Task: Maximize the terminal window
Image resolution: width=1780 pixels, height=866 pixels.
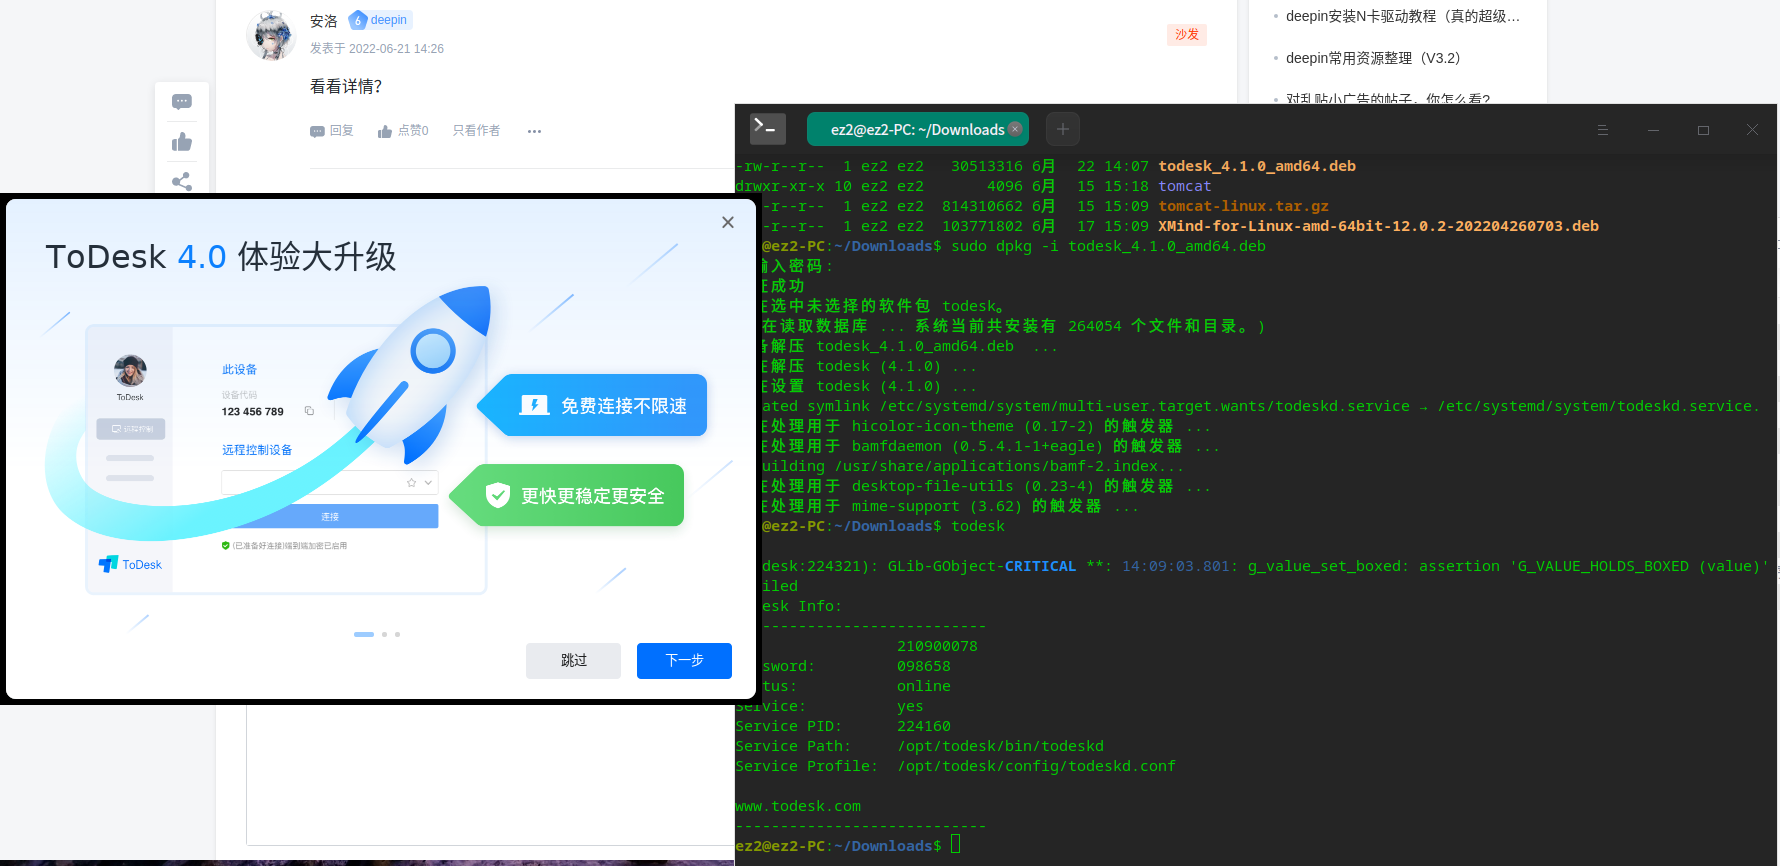Action: 1703,130
